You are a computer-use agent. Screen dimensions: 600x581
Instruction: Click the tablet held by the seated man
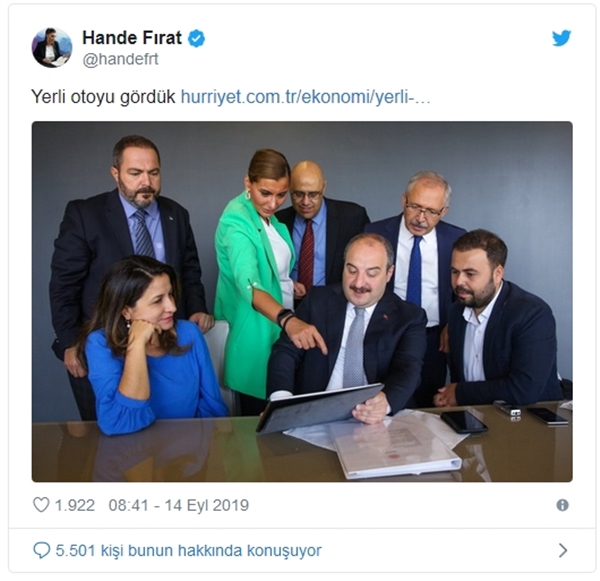320,408
